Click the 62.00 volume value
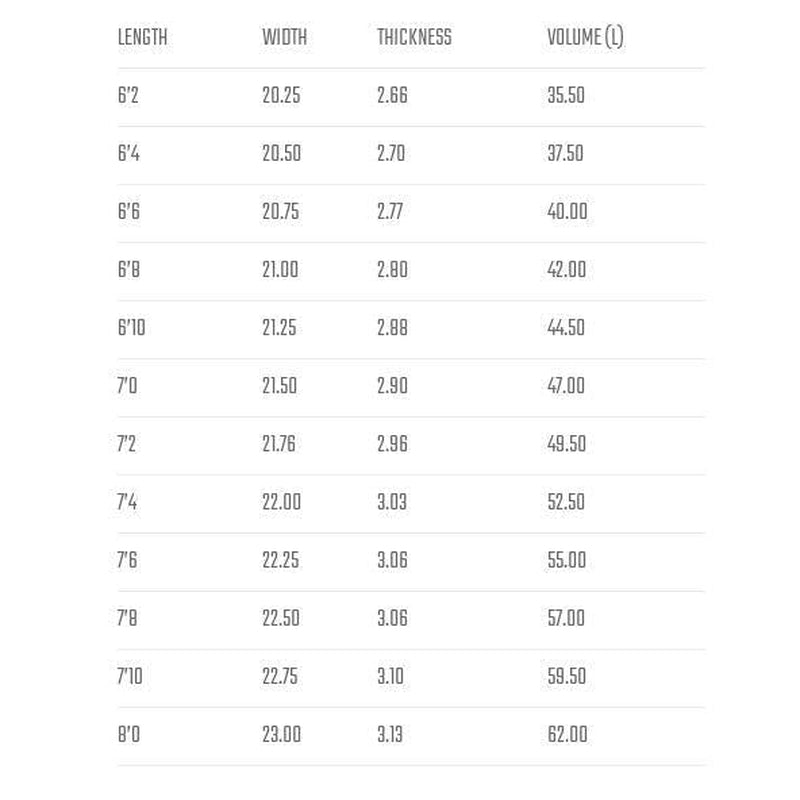 567,735
